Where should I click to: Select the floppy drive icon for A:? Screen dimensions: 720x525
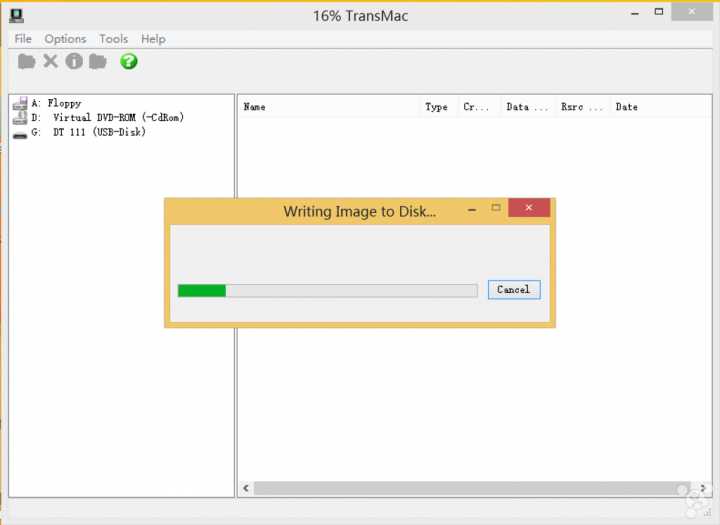click(x=20, y=103)
